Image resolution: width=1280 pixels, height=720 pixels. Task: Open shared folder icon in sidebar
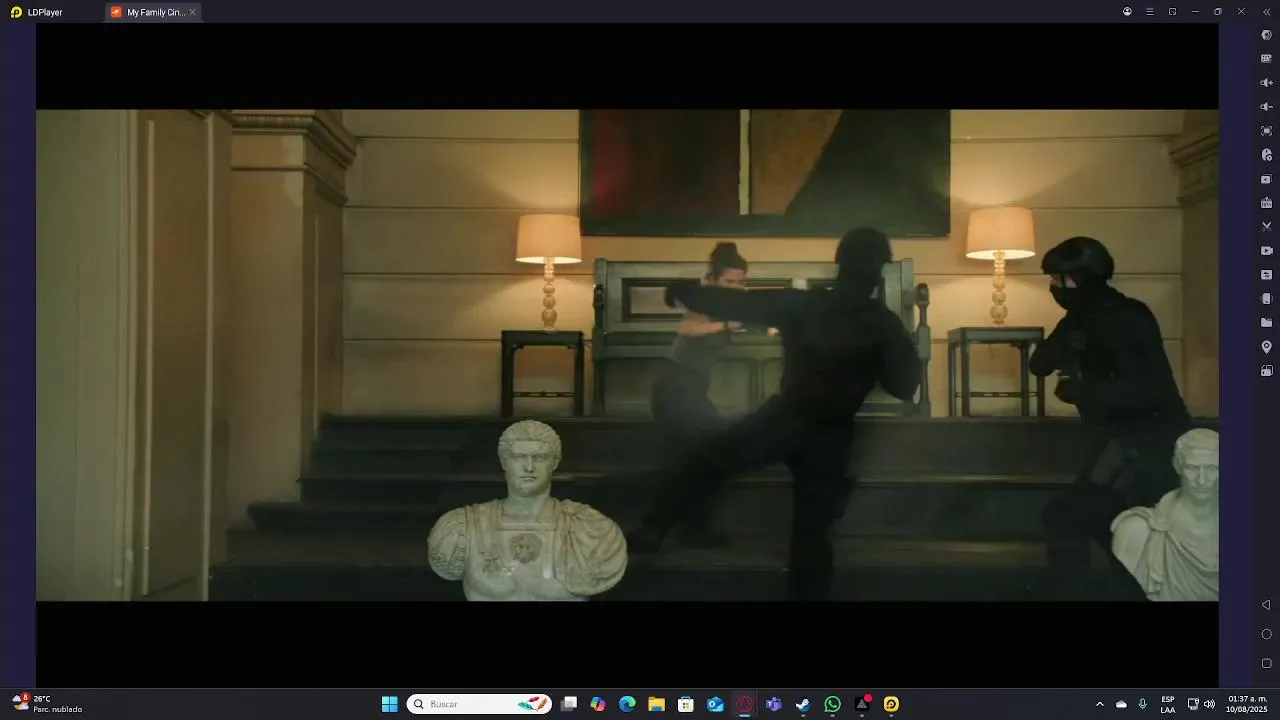pos(1266,323)
